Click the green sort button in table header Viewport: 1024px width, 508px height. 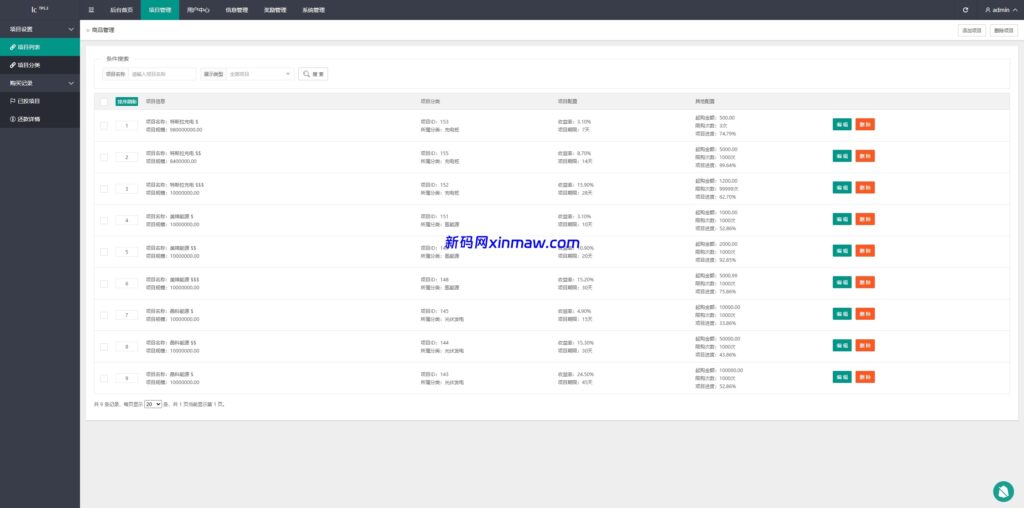127,102
